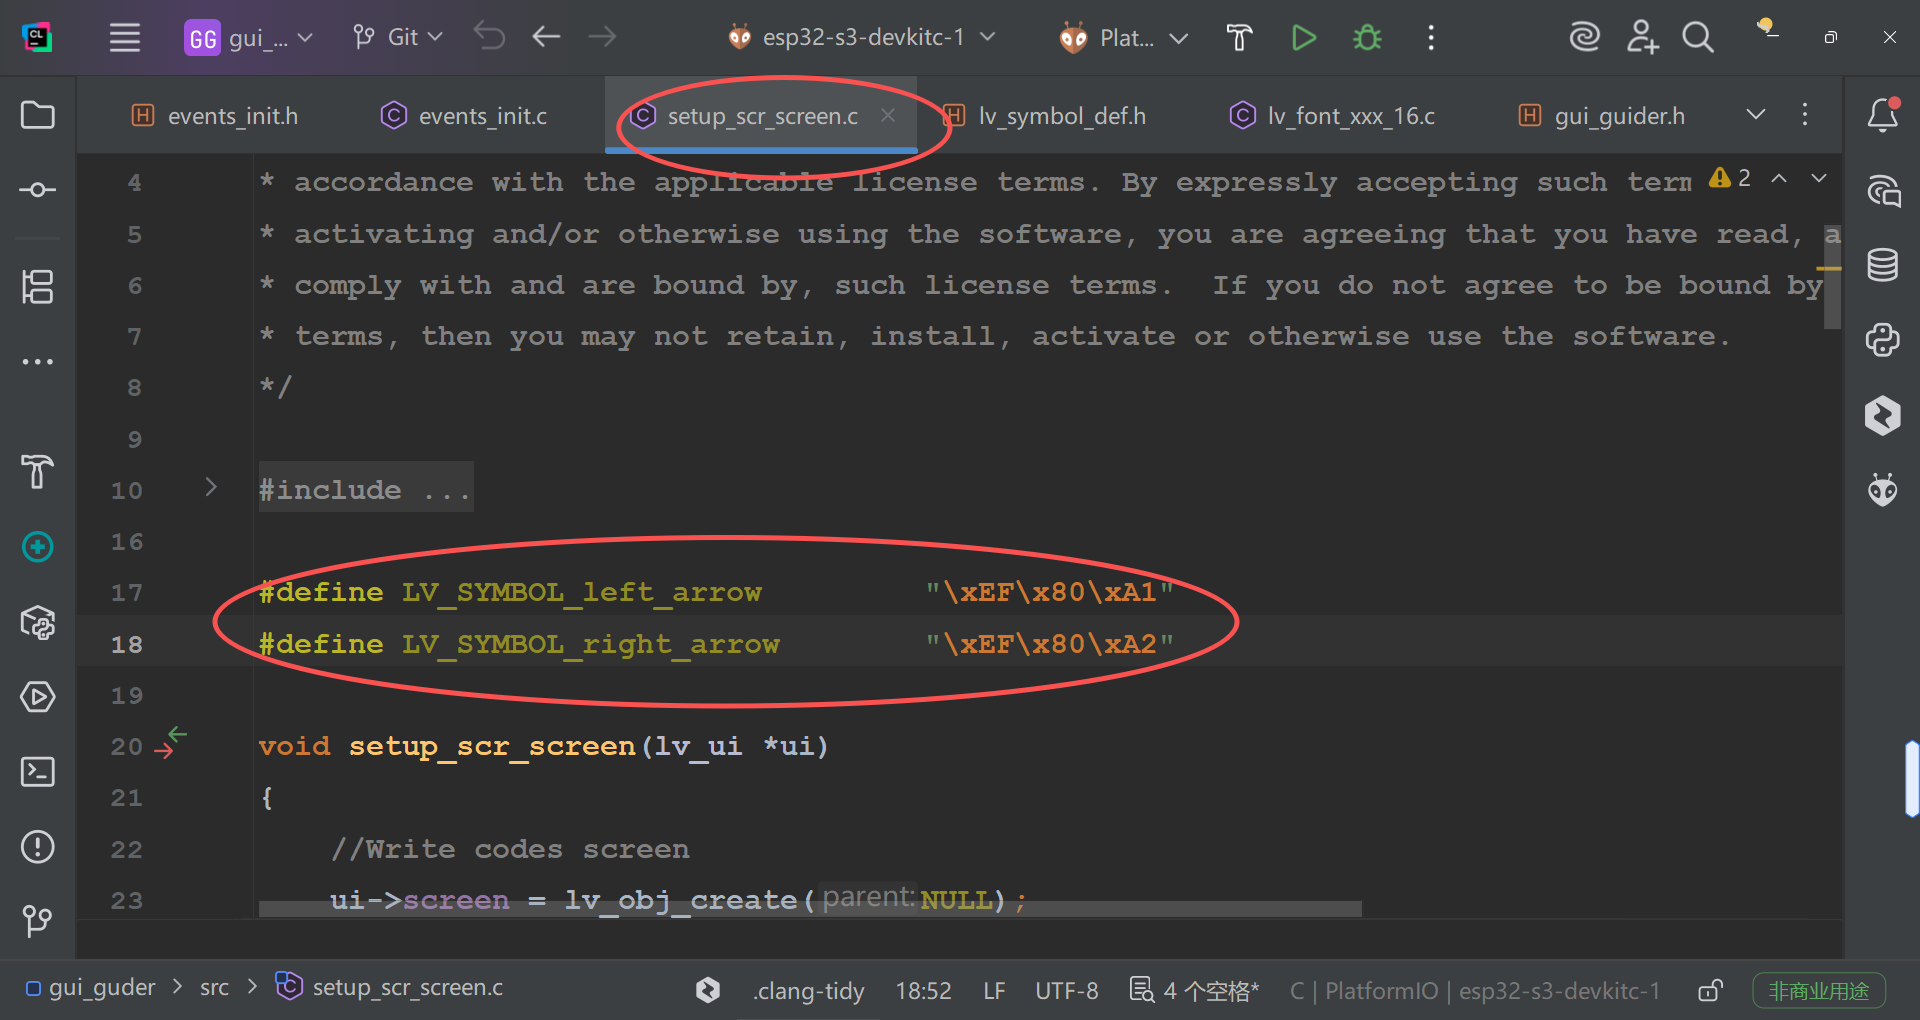The width and height of the screenshot is (1920, 1020).
Task: Switch to events_init.h tab
Action: coord(215,116)
